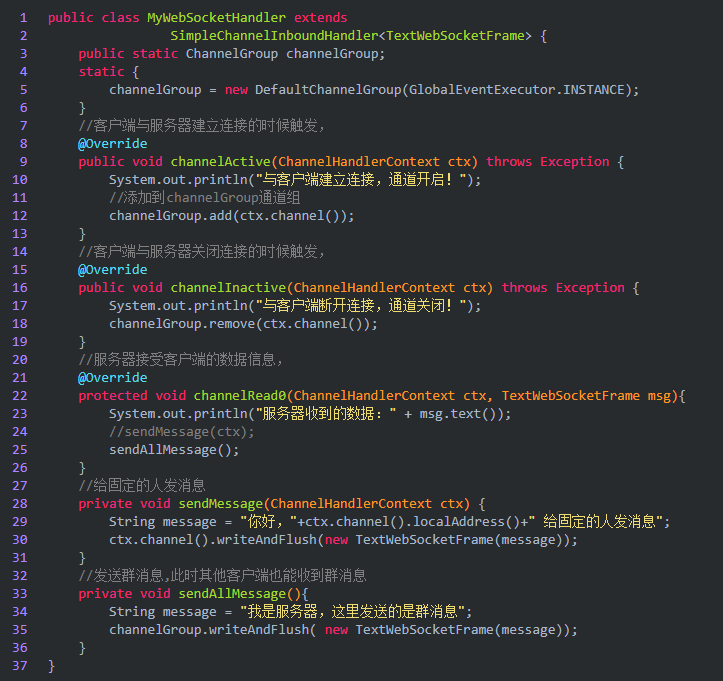Viewport: 723px width, 681px height.
Task: Click GlobalEventExecutor.INSTANCE on line 5
Action: (x=516, y=90)
